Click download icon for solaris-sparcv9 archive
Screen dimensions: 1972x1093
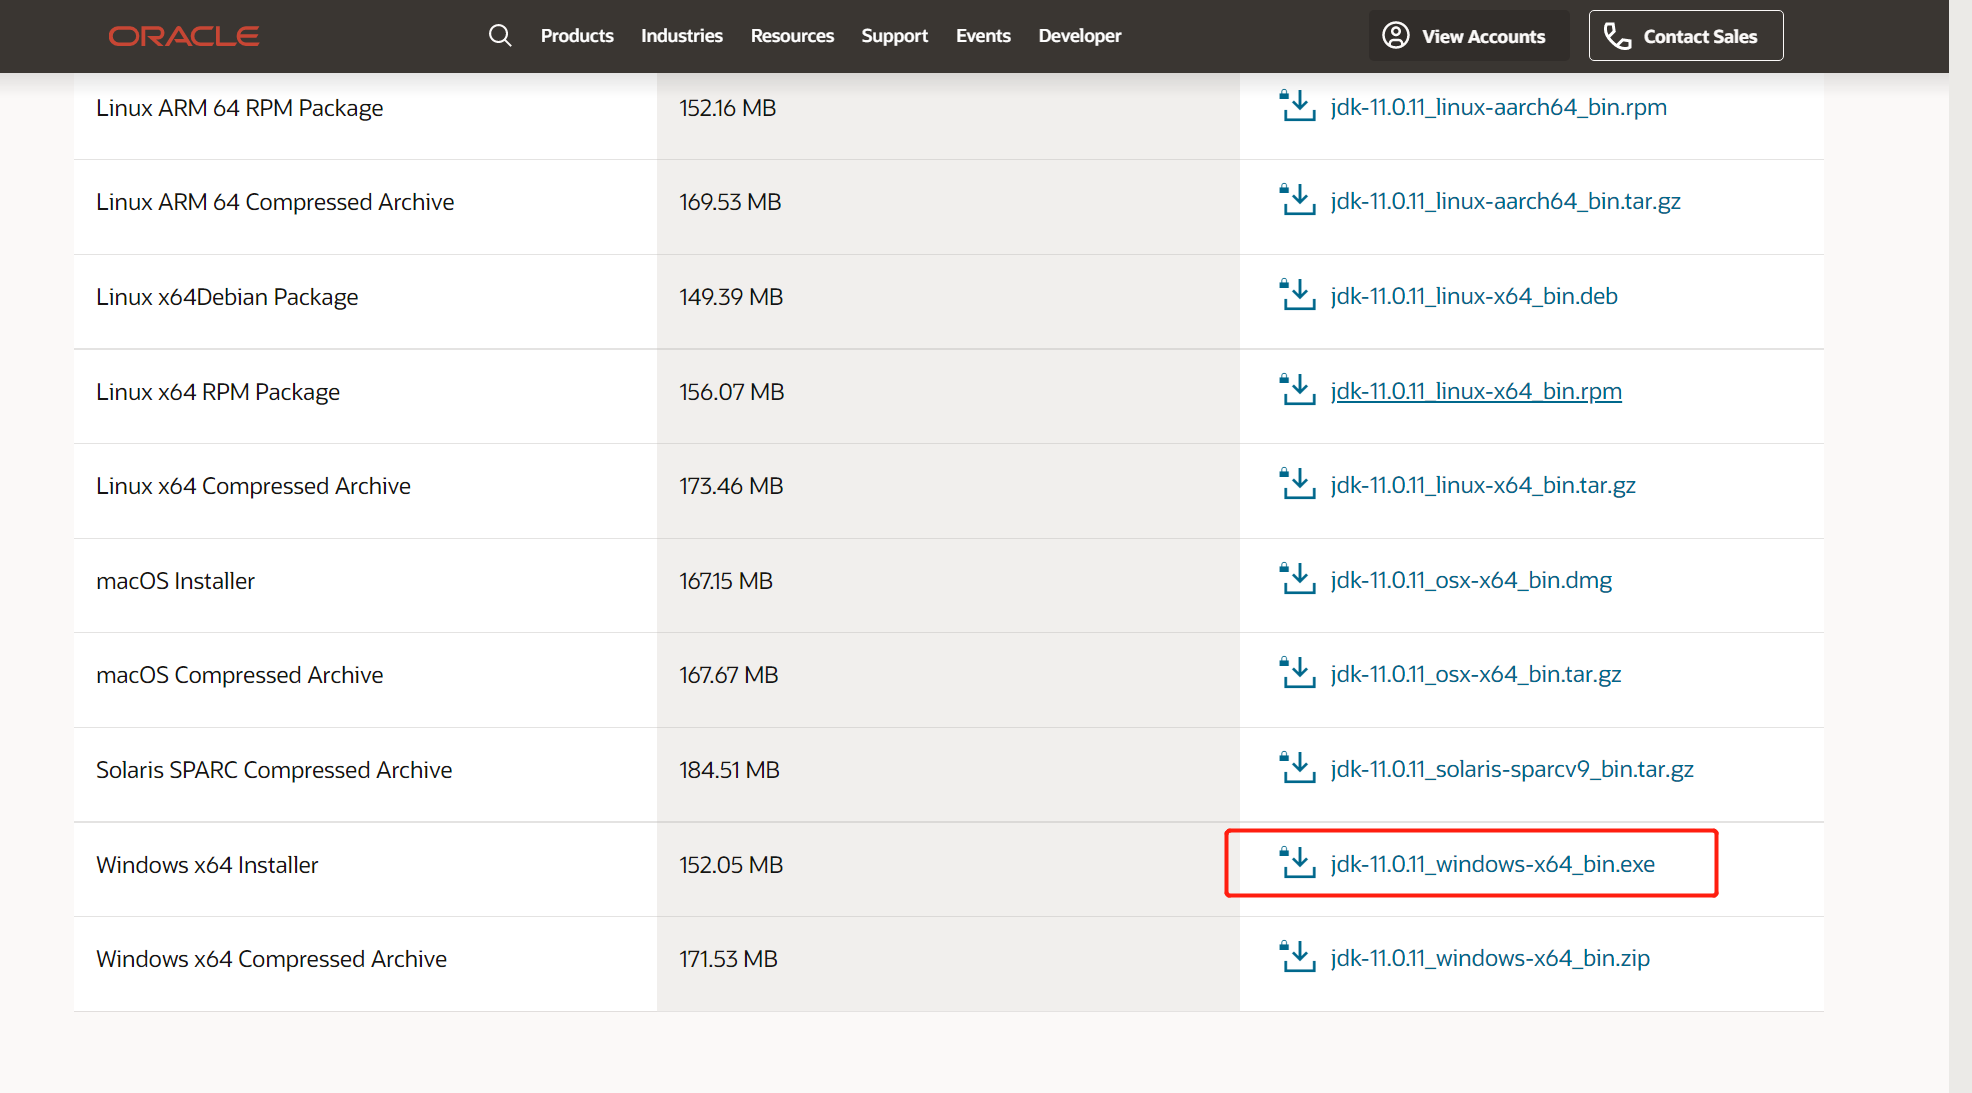click(1297, 768)
